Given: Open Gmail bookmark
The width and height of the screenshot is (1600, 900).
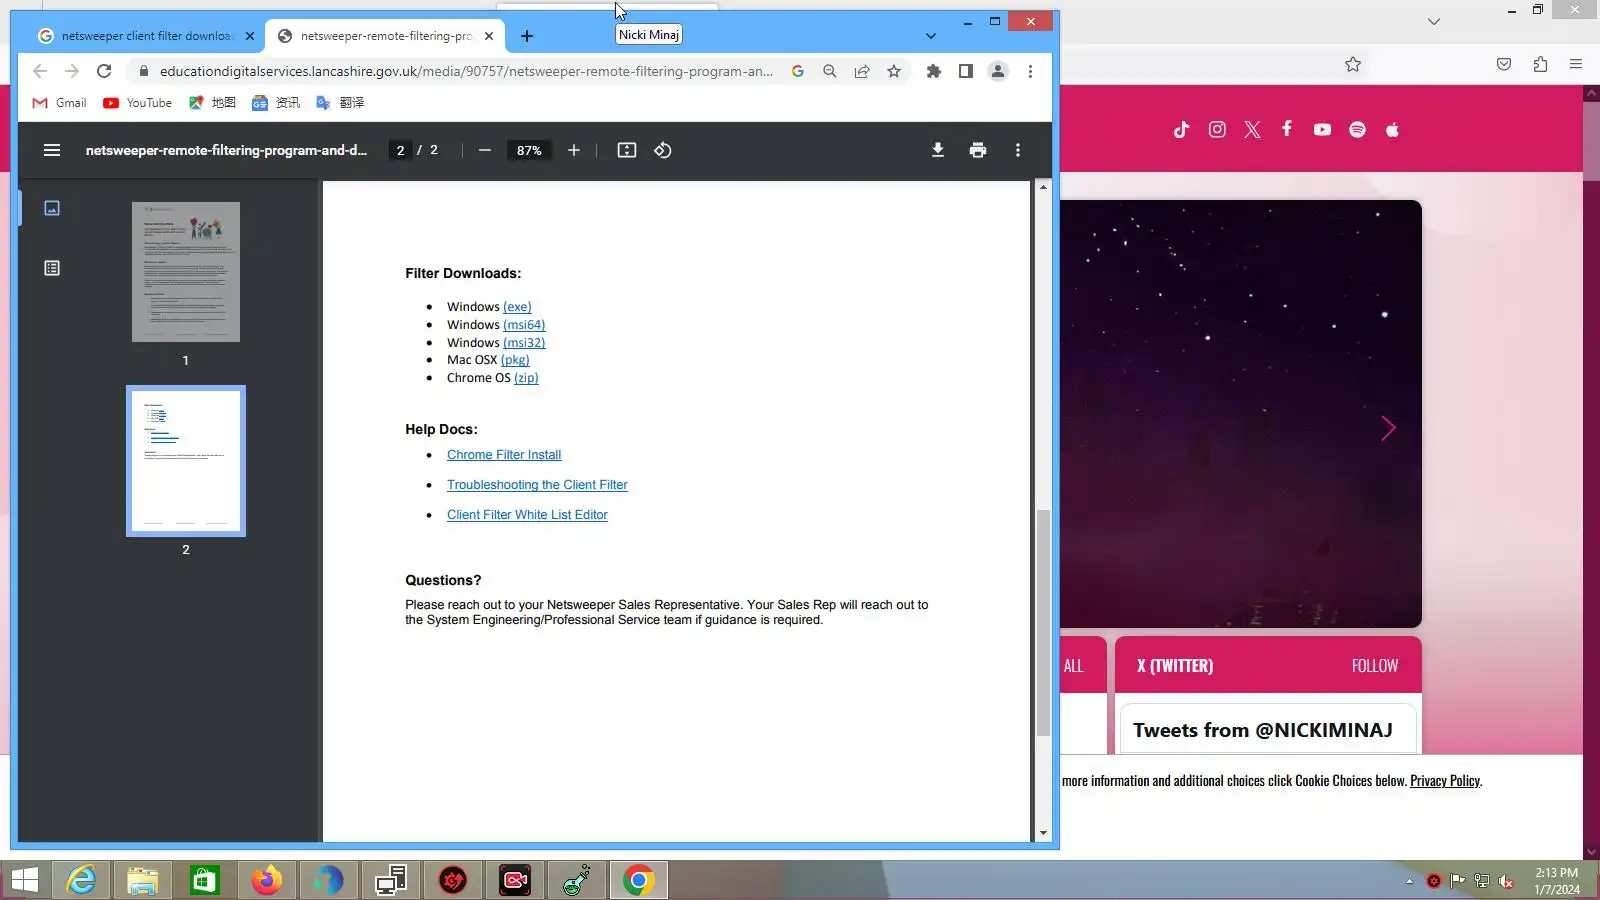Looking at the screenshot, I should [60, 103].
